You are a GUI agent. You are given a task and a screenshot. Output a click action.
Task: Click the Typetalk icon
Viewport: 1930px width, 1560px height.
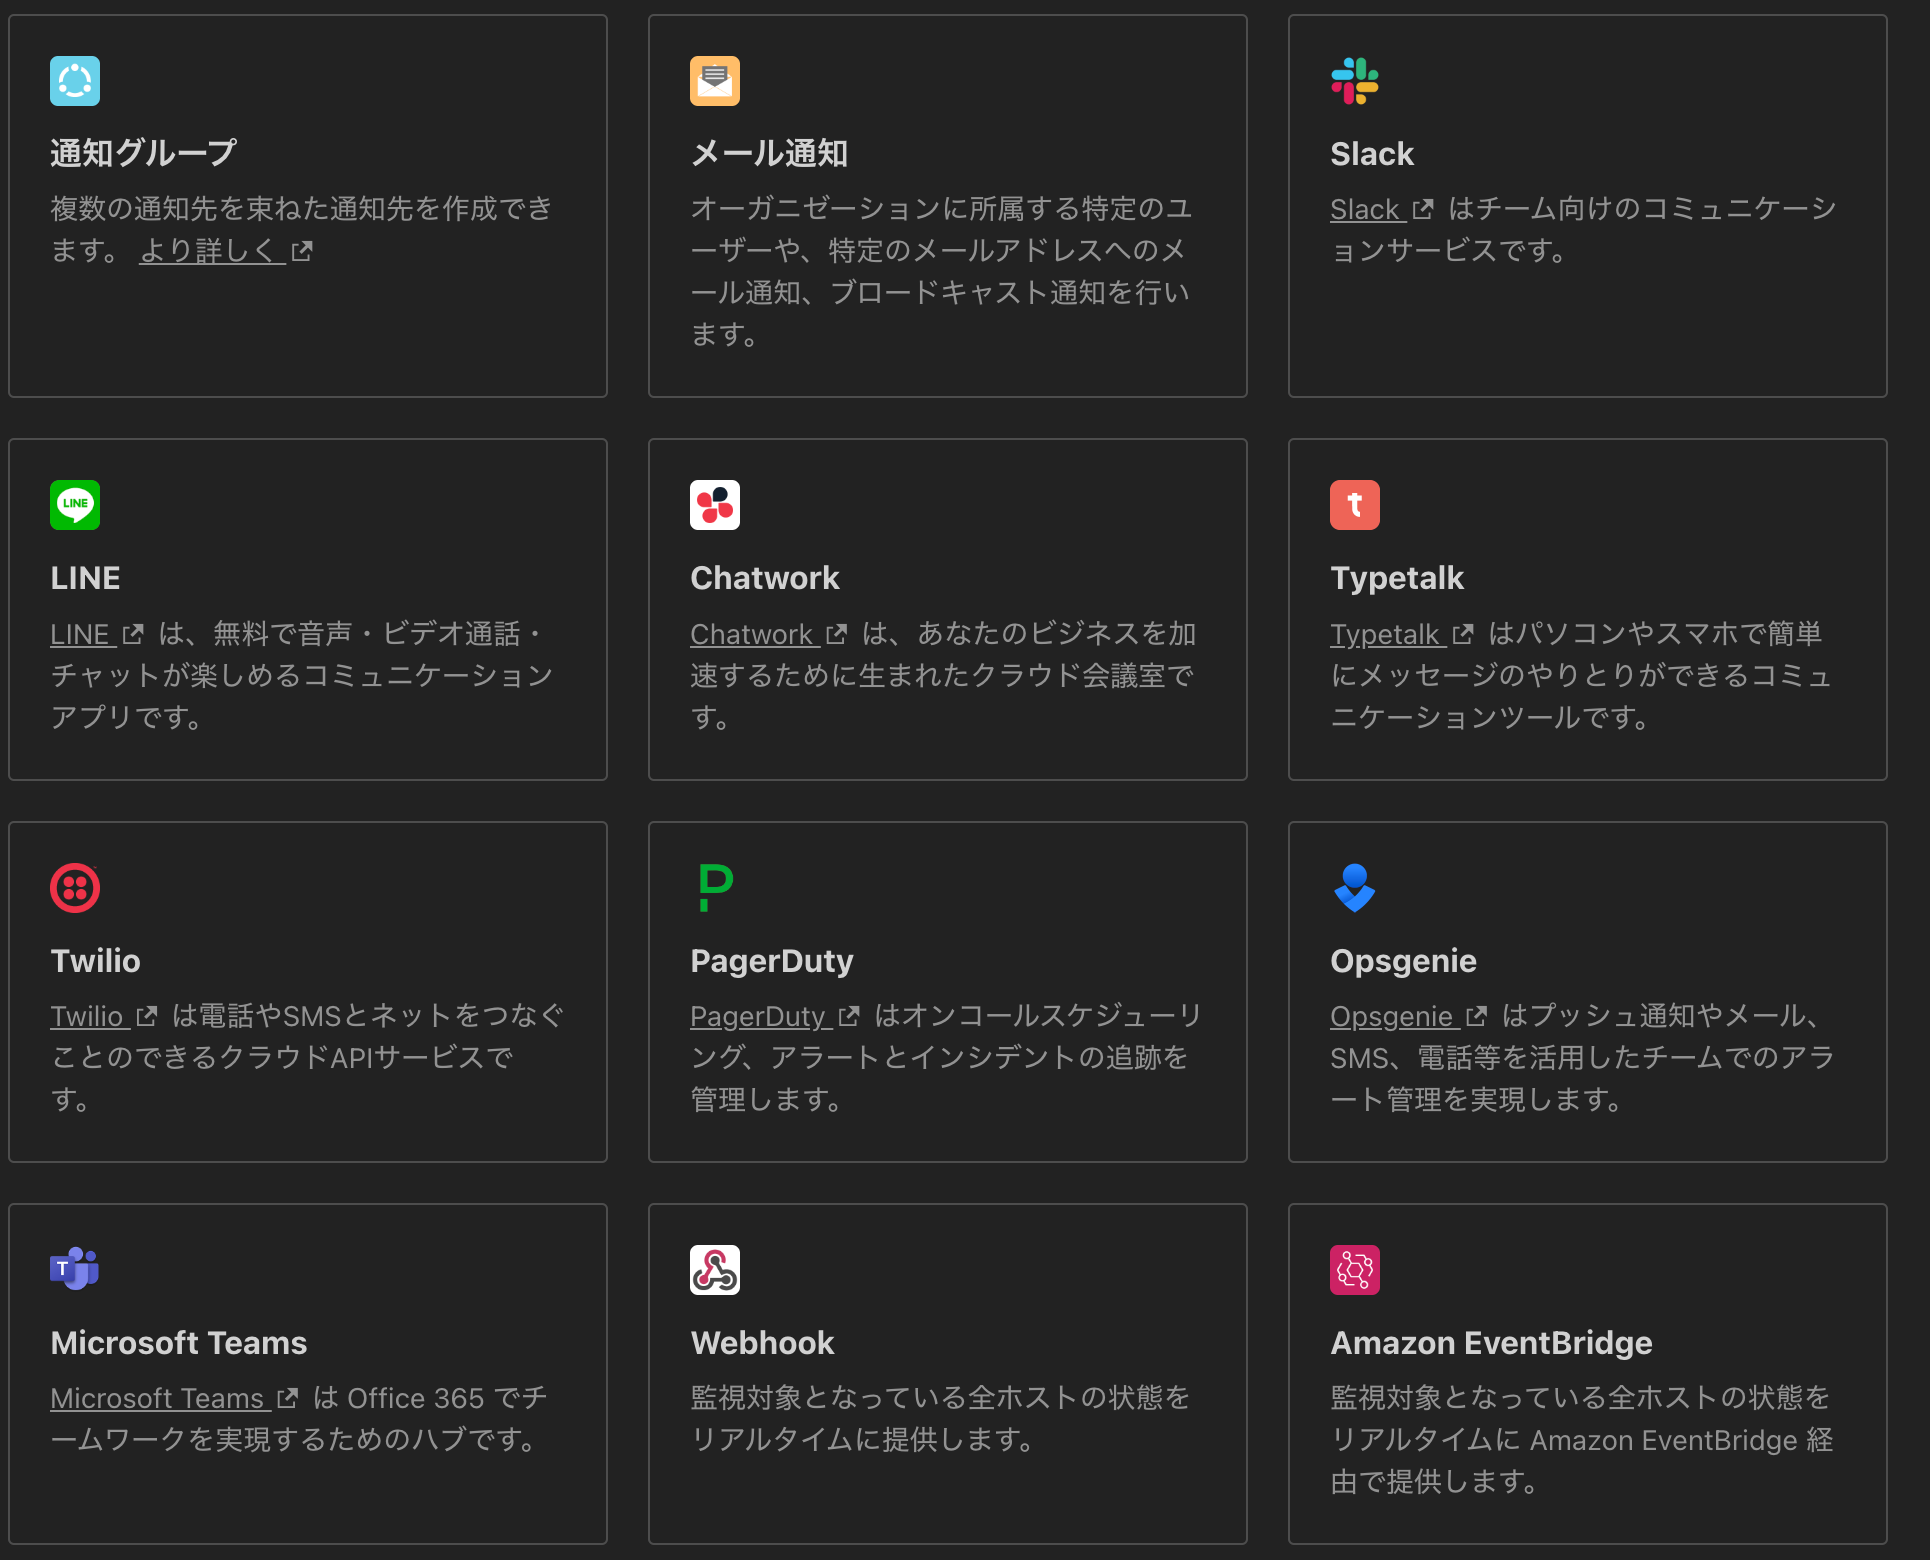(1355, 505)
